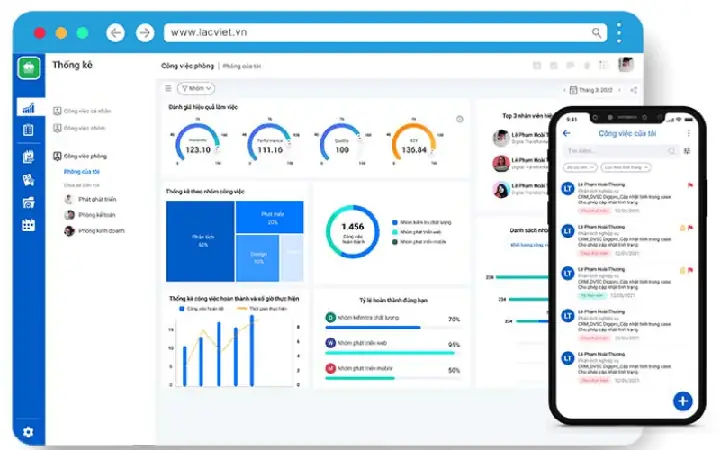This screenshot has width=720, height=450.
Task: Tap the red flag on first phone task
Action: 690,186
